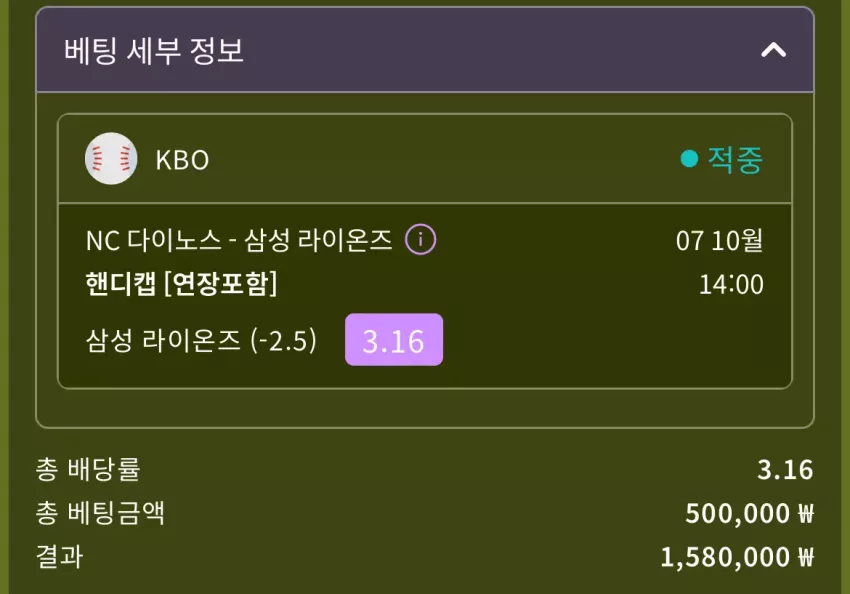Click the 핸디캡 [연장포함] market label
Screen dimensions: 850x594
181,283
